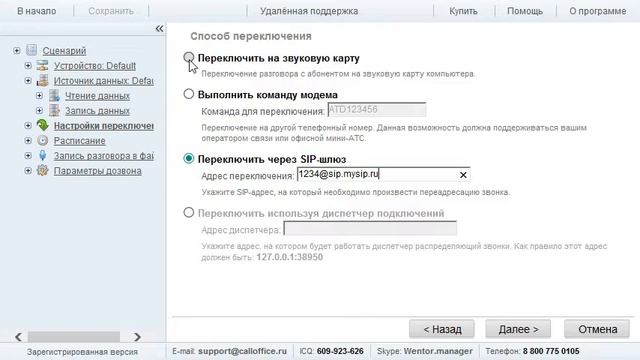Open Удалённая поддержка
Viewport: 640px width, 360px height.
(309, 11)
